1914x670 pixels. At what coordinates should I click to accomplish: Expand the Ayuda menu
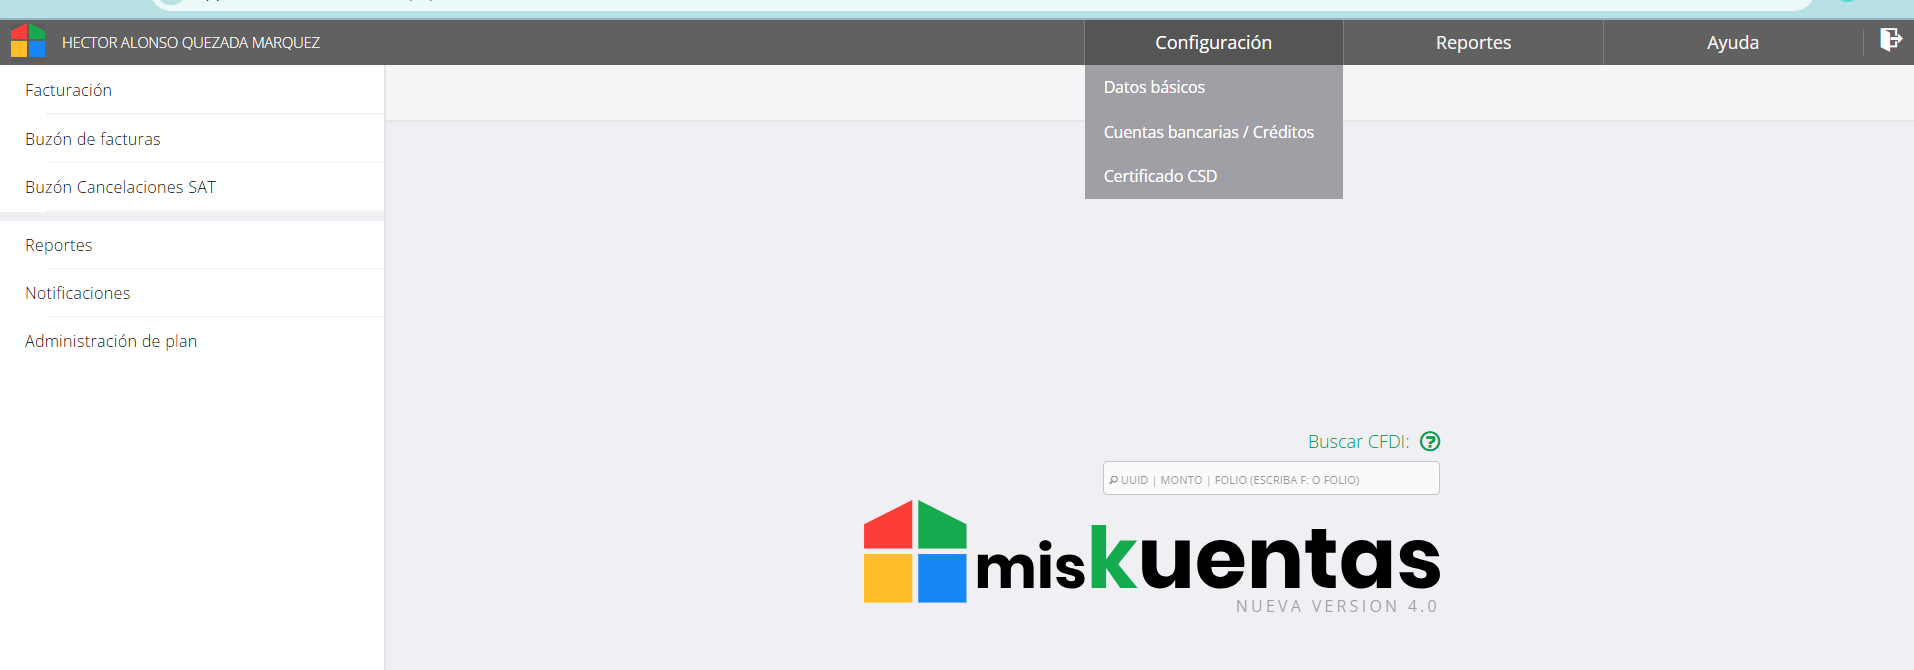[x=1732, y=43]
